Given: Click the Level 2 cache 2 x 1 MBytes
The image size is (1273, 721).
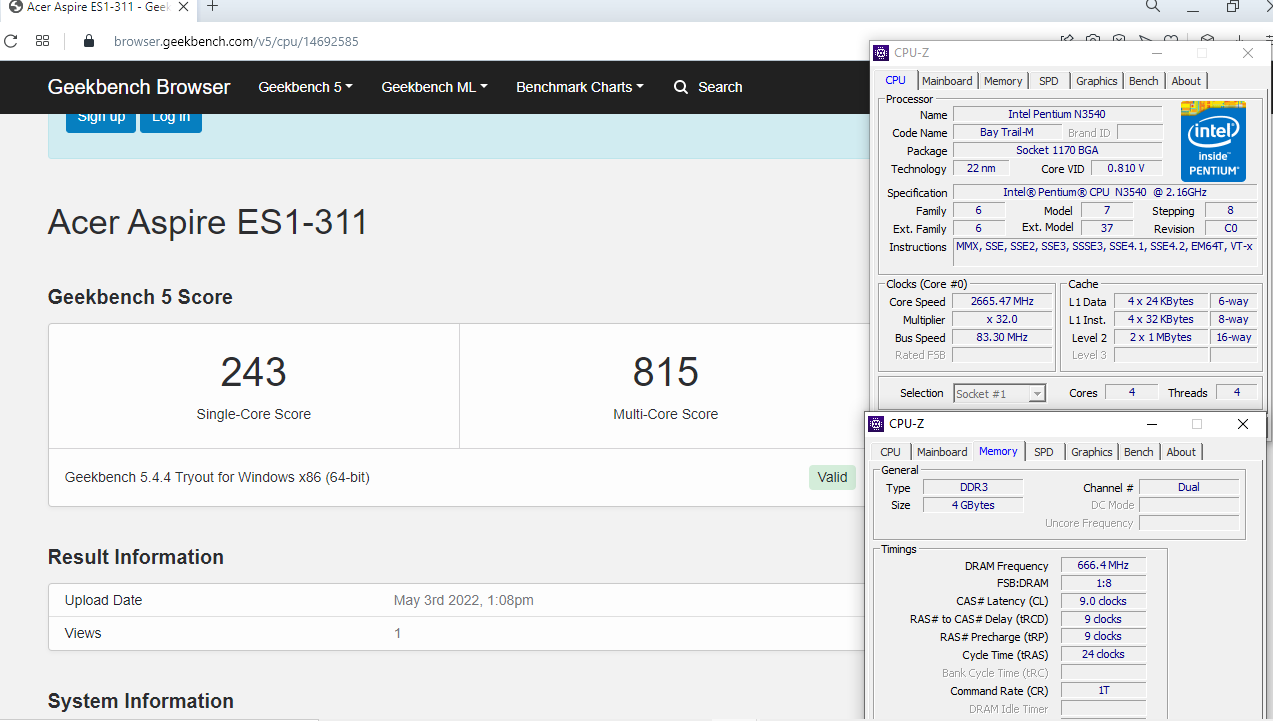Looking at the screenshot, I should (1160, 337).
